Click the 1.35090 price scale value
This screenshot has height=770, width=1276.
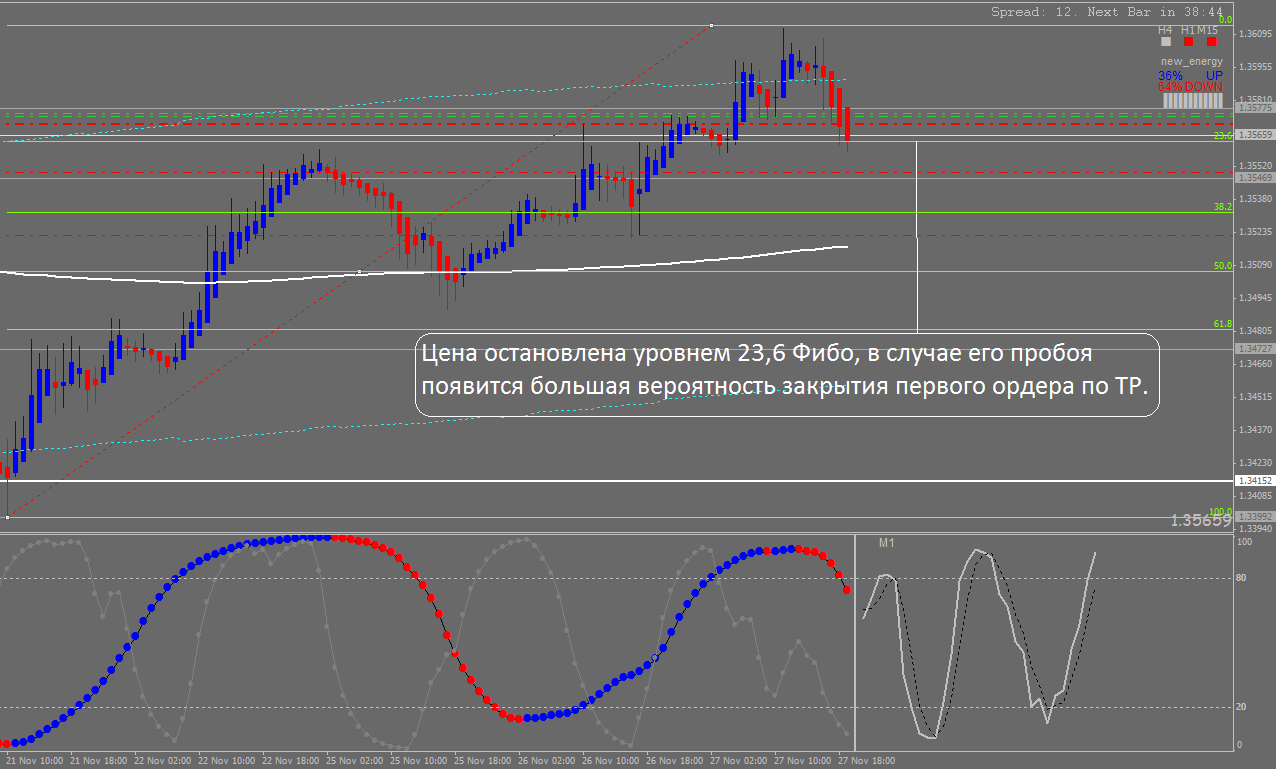(x=1255, y=265)
